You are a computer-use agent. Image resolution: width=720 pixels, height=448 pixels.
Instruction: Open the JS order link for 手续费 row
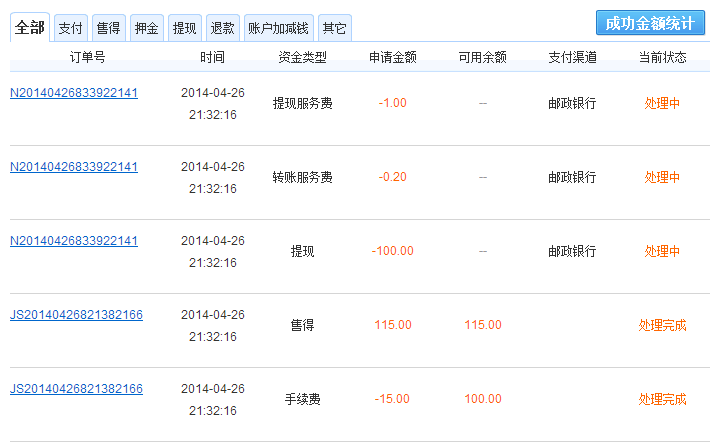[x=76, y=389]
